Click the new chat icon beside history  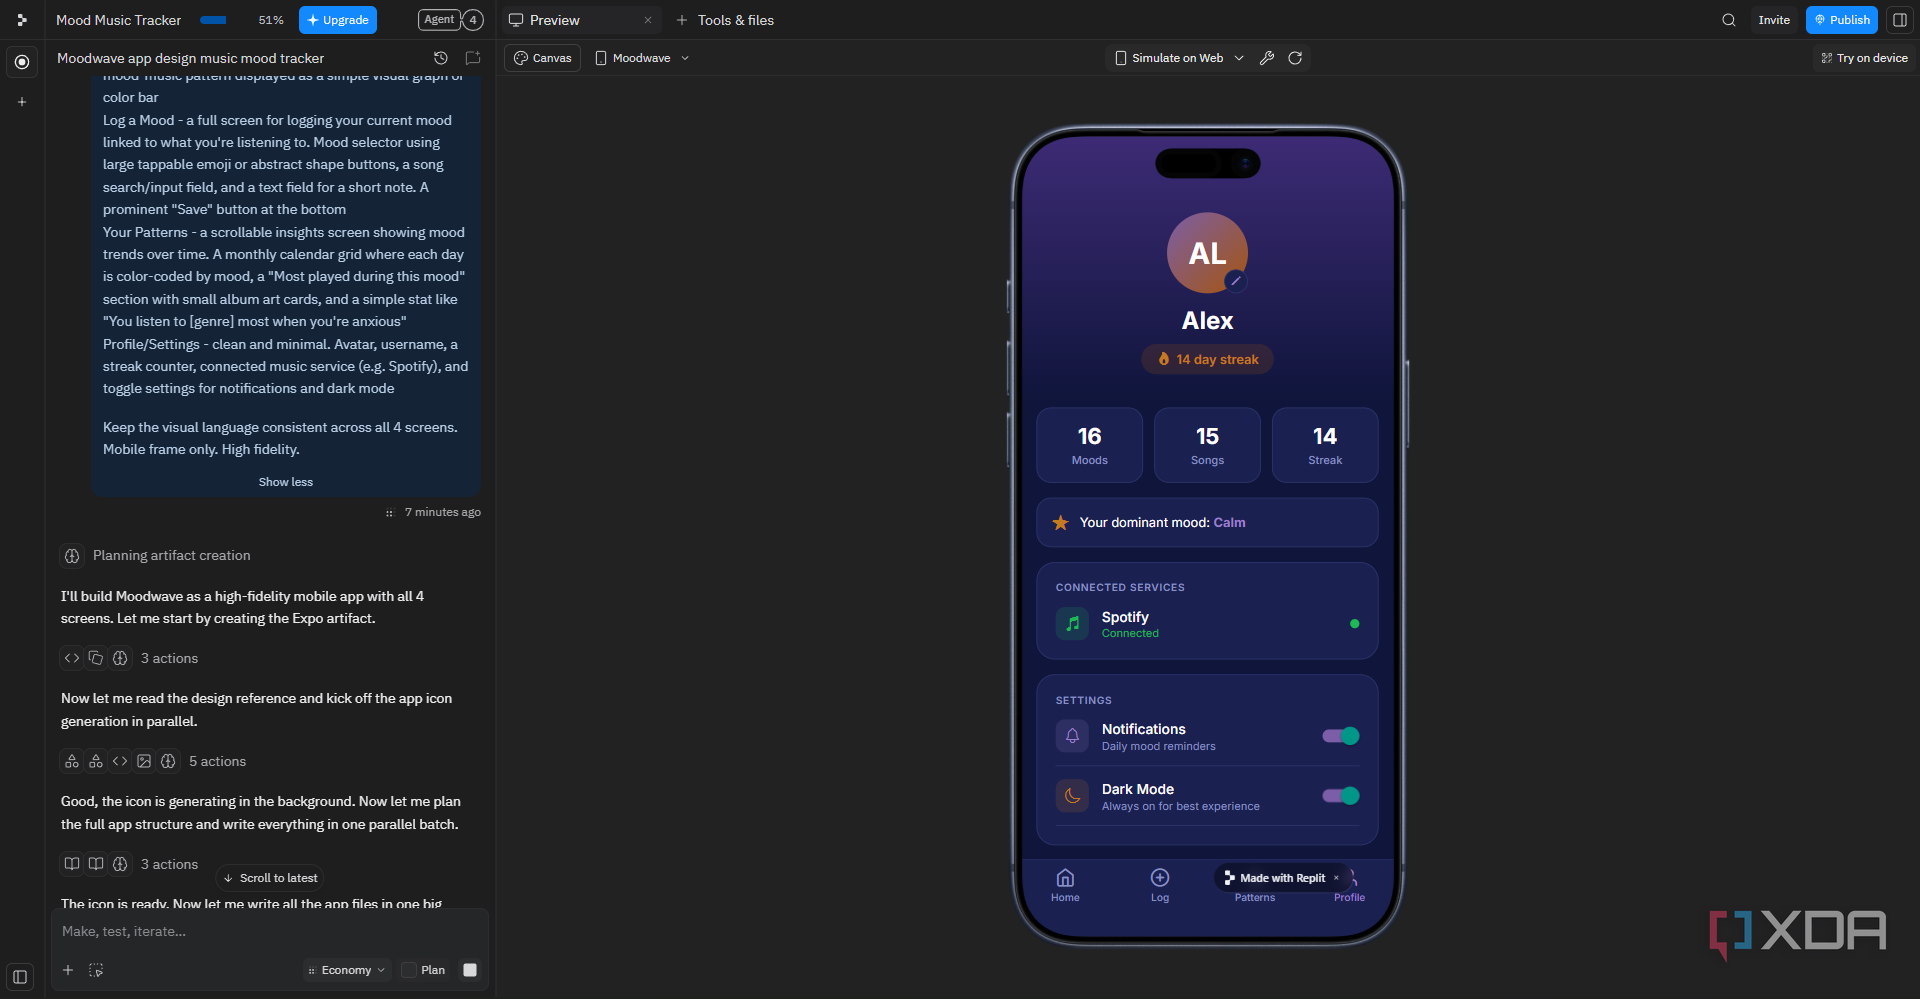(x=473, y=58)
